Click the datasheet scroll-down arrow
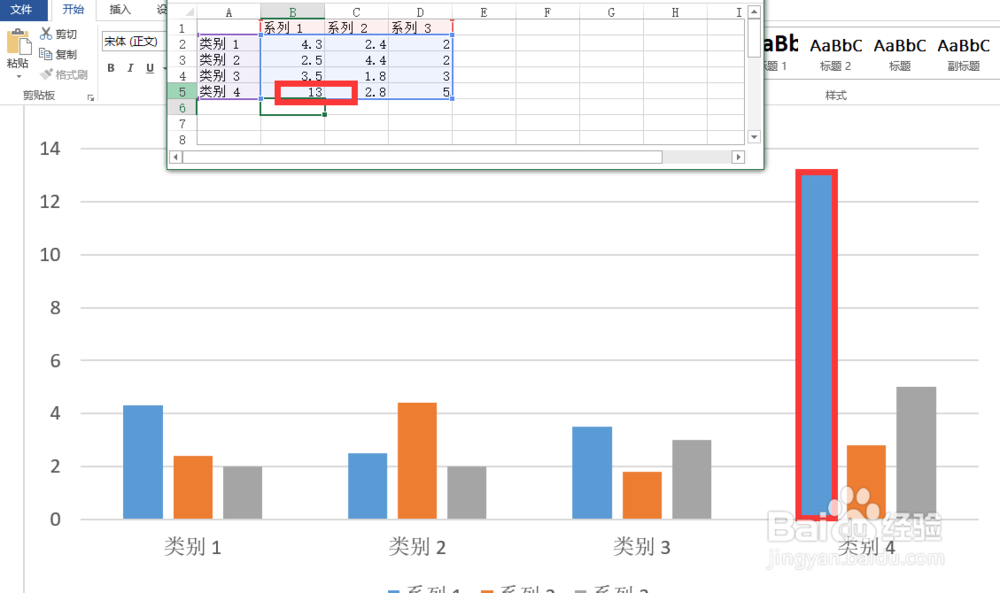 (x=754, y=136)
